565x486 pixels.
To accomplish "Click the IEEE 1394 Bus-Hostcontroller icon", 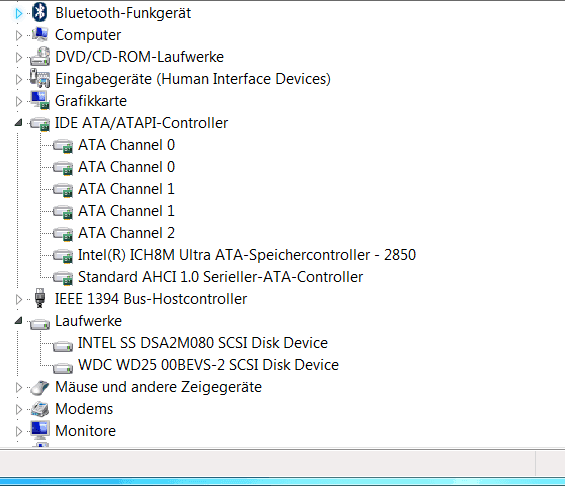I will point(40,298).
